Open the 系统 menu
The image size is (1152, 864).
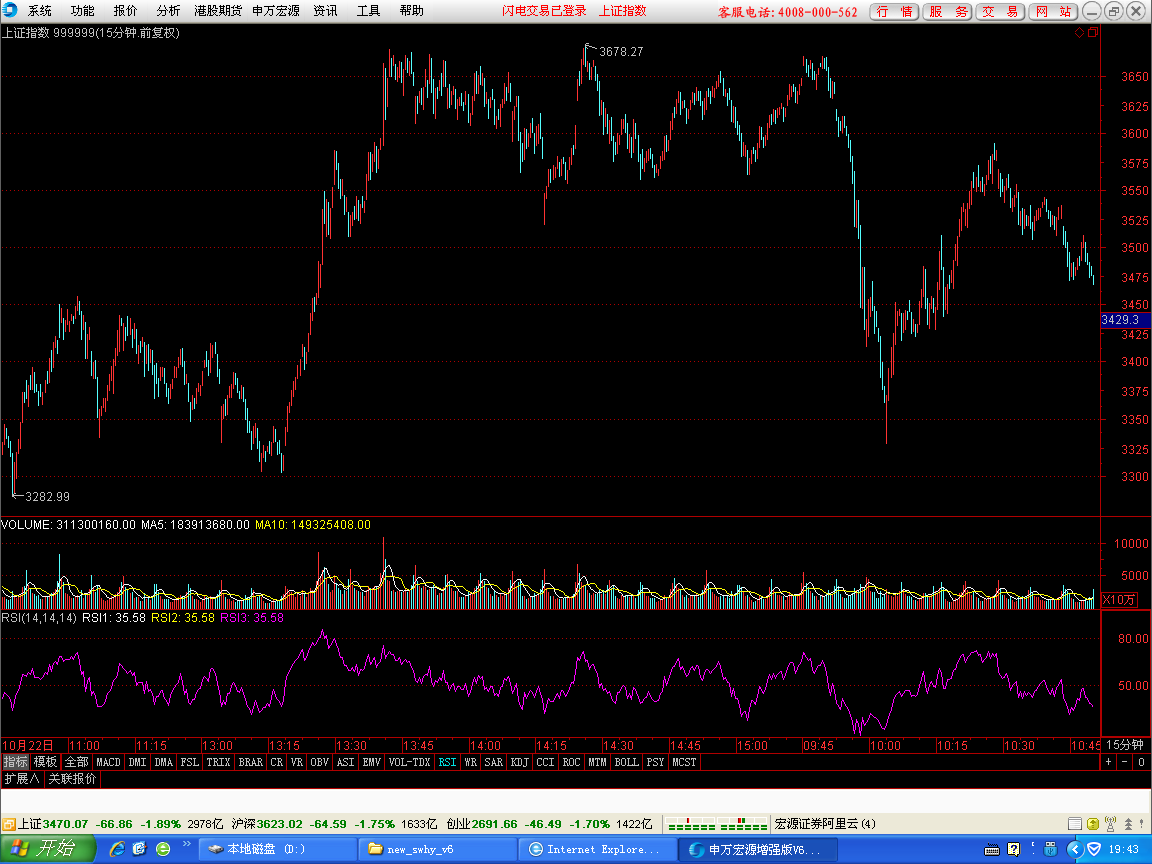click(x=40, y=10)
